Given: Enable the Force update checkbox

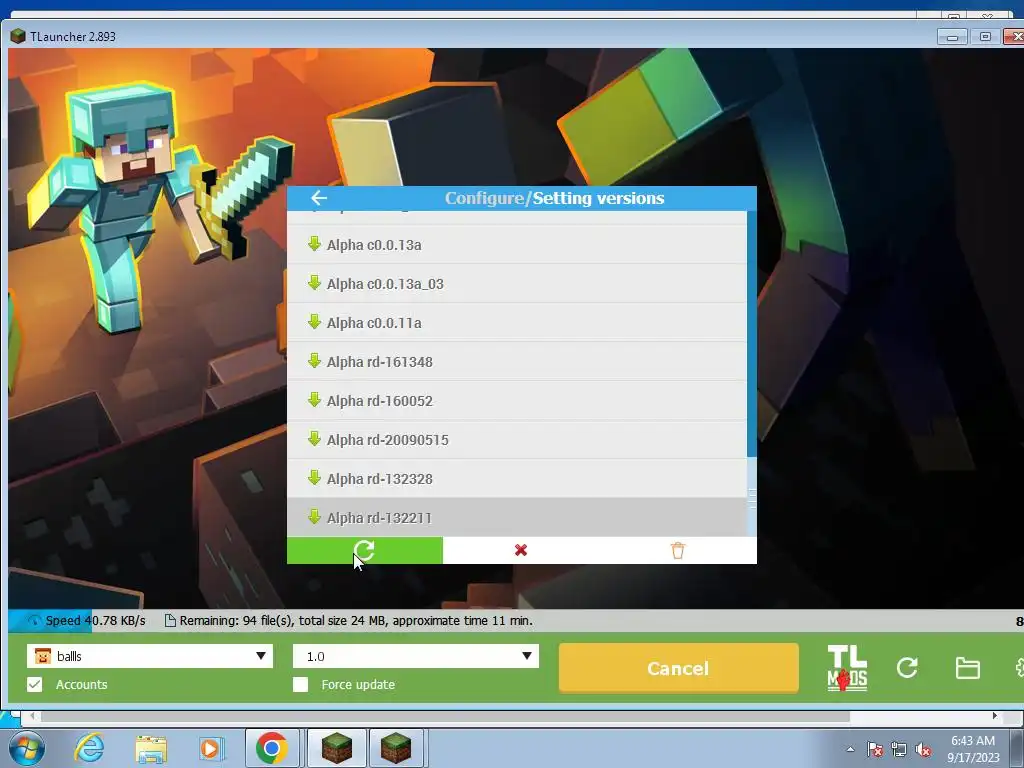Looking at the screenshot, I should click(300, 684).
